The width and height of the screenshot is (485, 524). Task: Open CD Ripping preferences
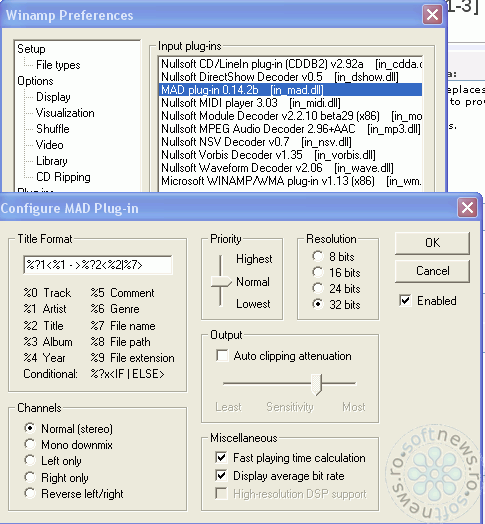pos(63,177)
